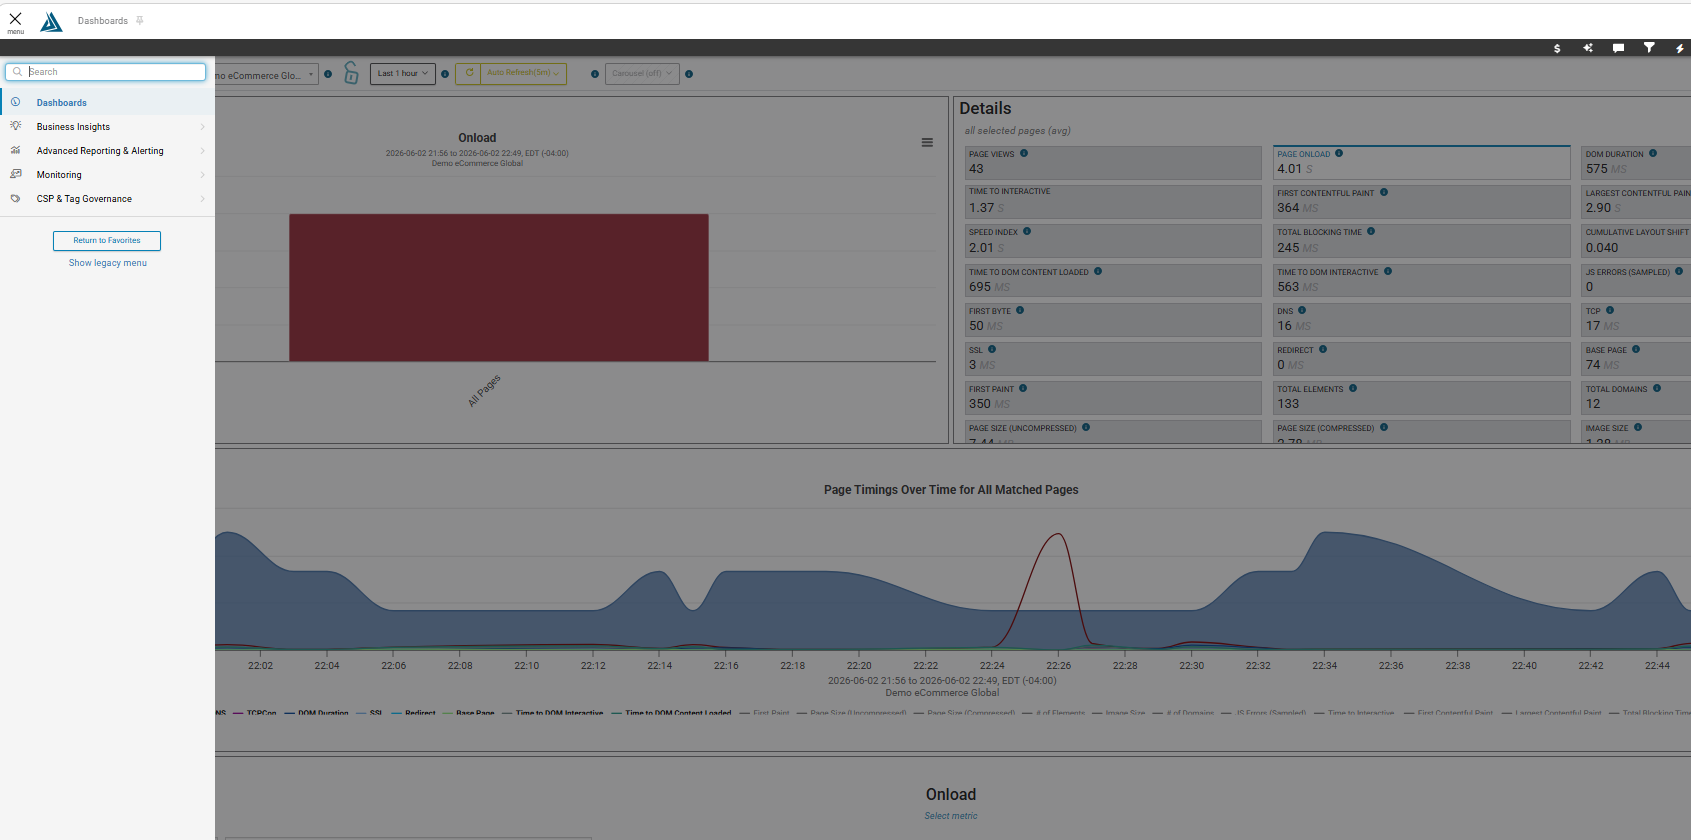
Task: Click the red All Pages Onload bar
Action: point(499,288)
